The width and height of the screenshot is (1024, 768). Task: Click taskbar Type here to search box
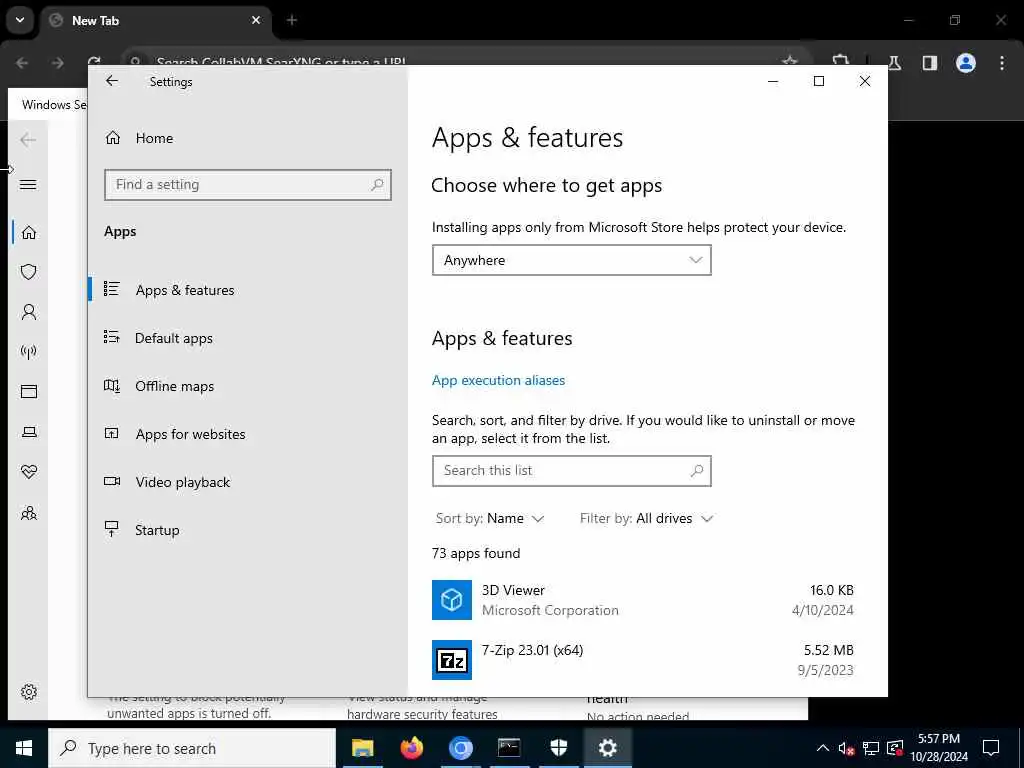[192, 748]
